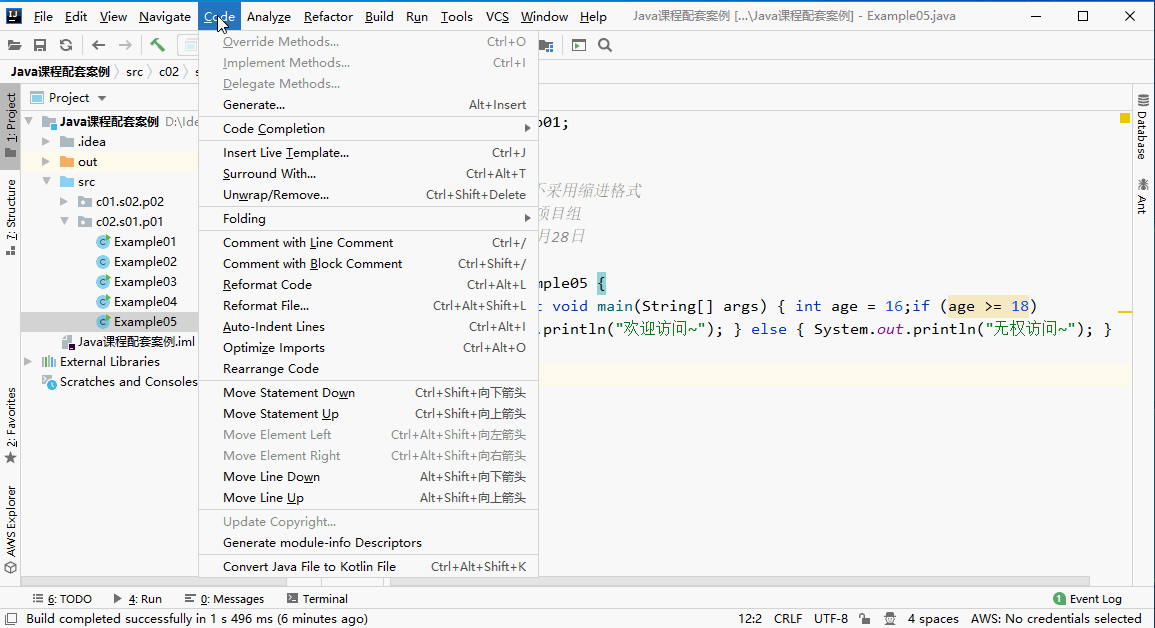The width and height of the screenshot is (1155, 628).
Task: Open the Structure side panel
Action: (10, 217)
